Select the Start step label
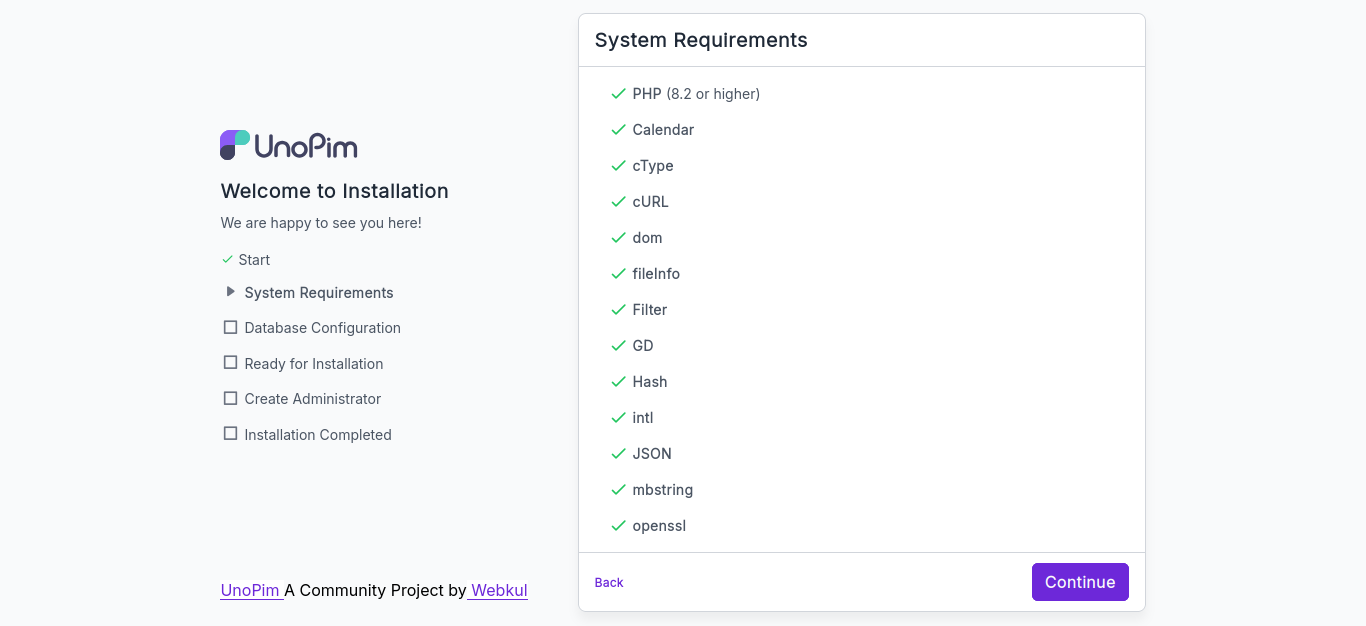The height and width of the screenshot is (626, 1366). coord(254,260)
